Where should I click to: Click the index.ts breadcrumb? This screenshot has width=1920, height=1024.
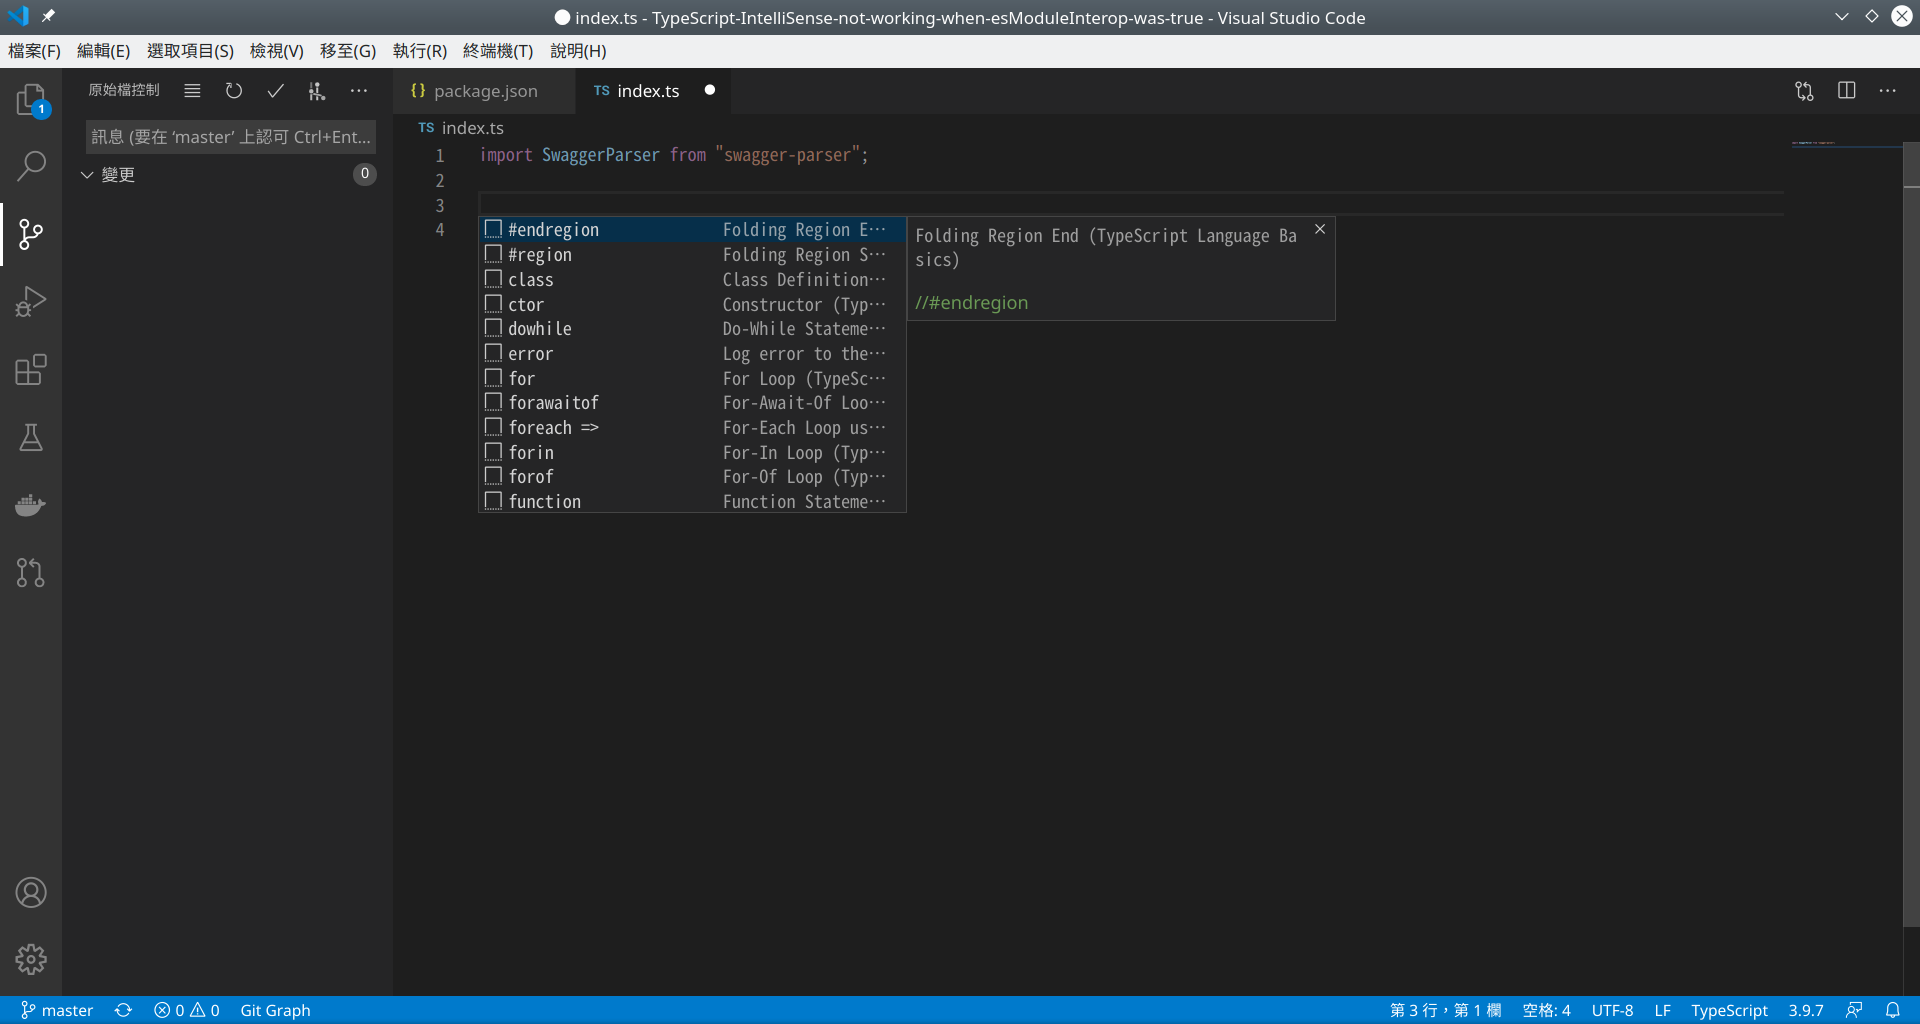pyautogui.click(x=472, y=128)
